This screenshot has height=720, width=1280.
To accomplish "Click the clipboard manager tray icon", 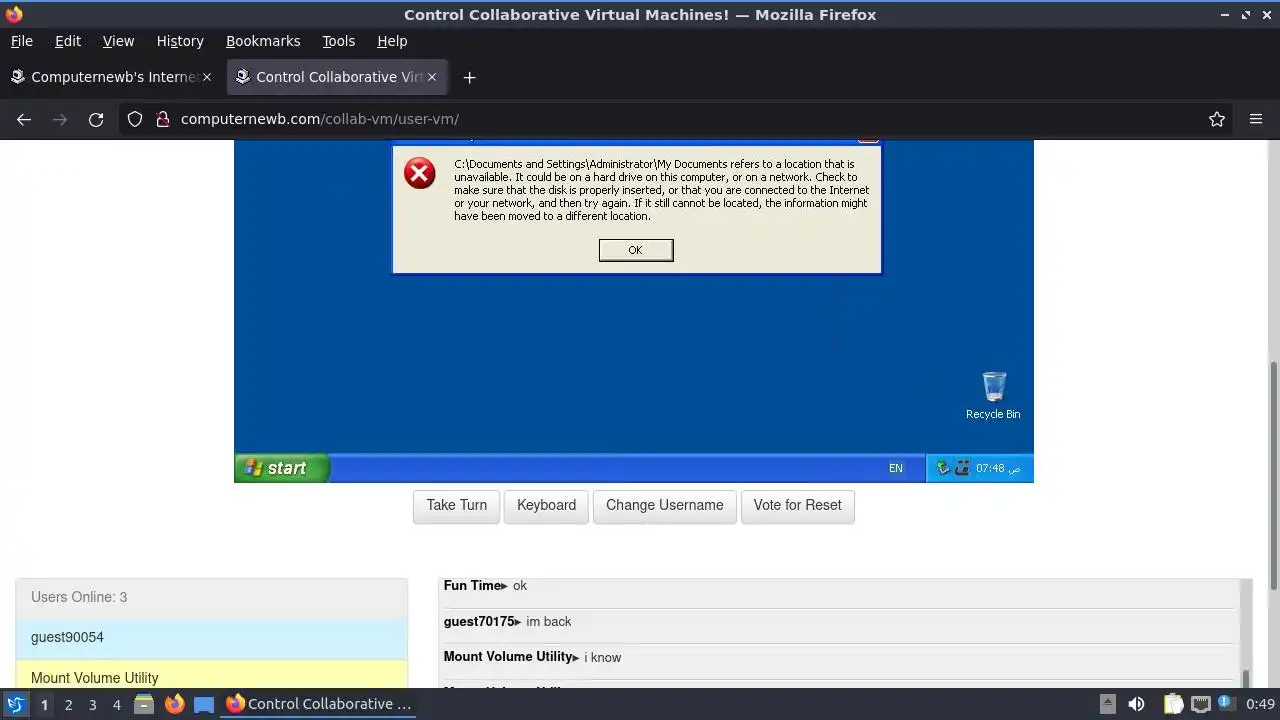I will (1173, 704).
